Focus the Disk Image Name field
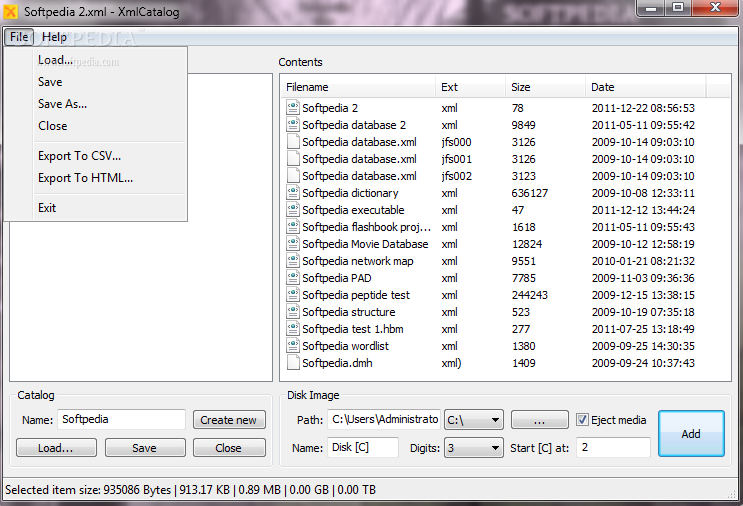 (x=362, y=447)
